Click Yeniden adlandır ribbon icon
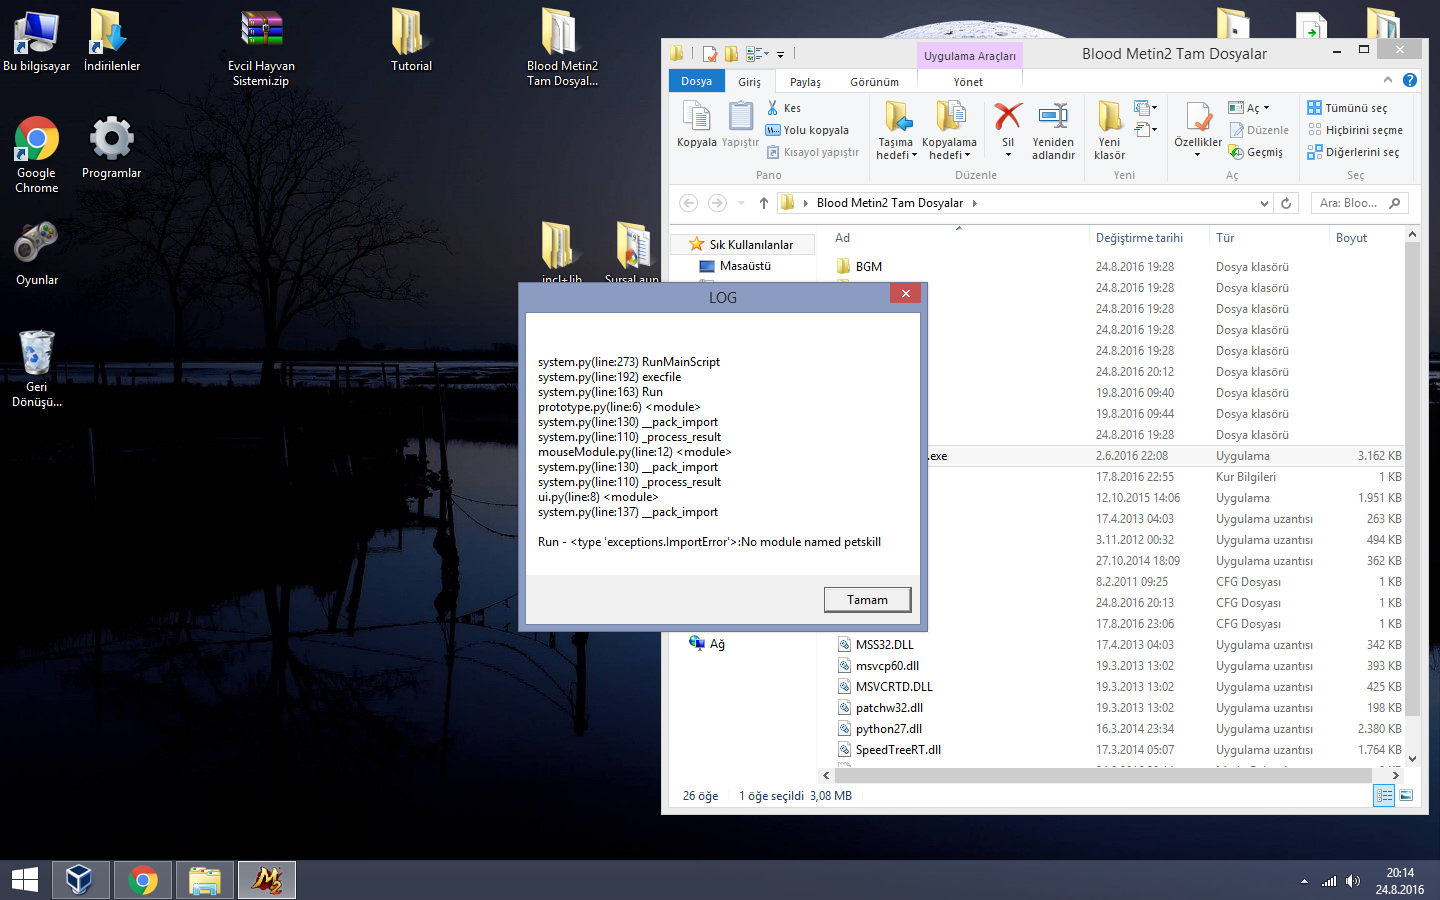 tap(1053, 130)
